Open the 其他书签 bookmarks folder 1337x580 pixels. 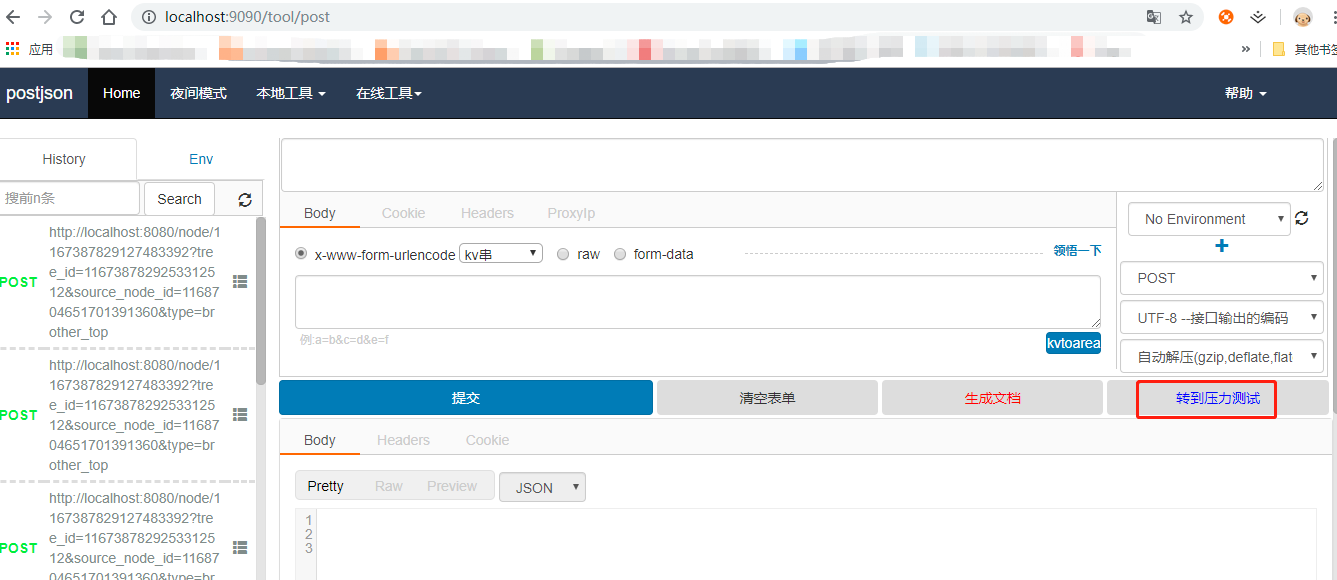(x=1304, y=48)
